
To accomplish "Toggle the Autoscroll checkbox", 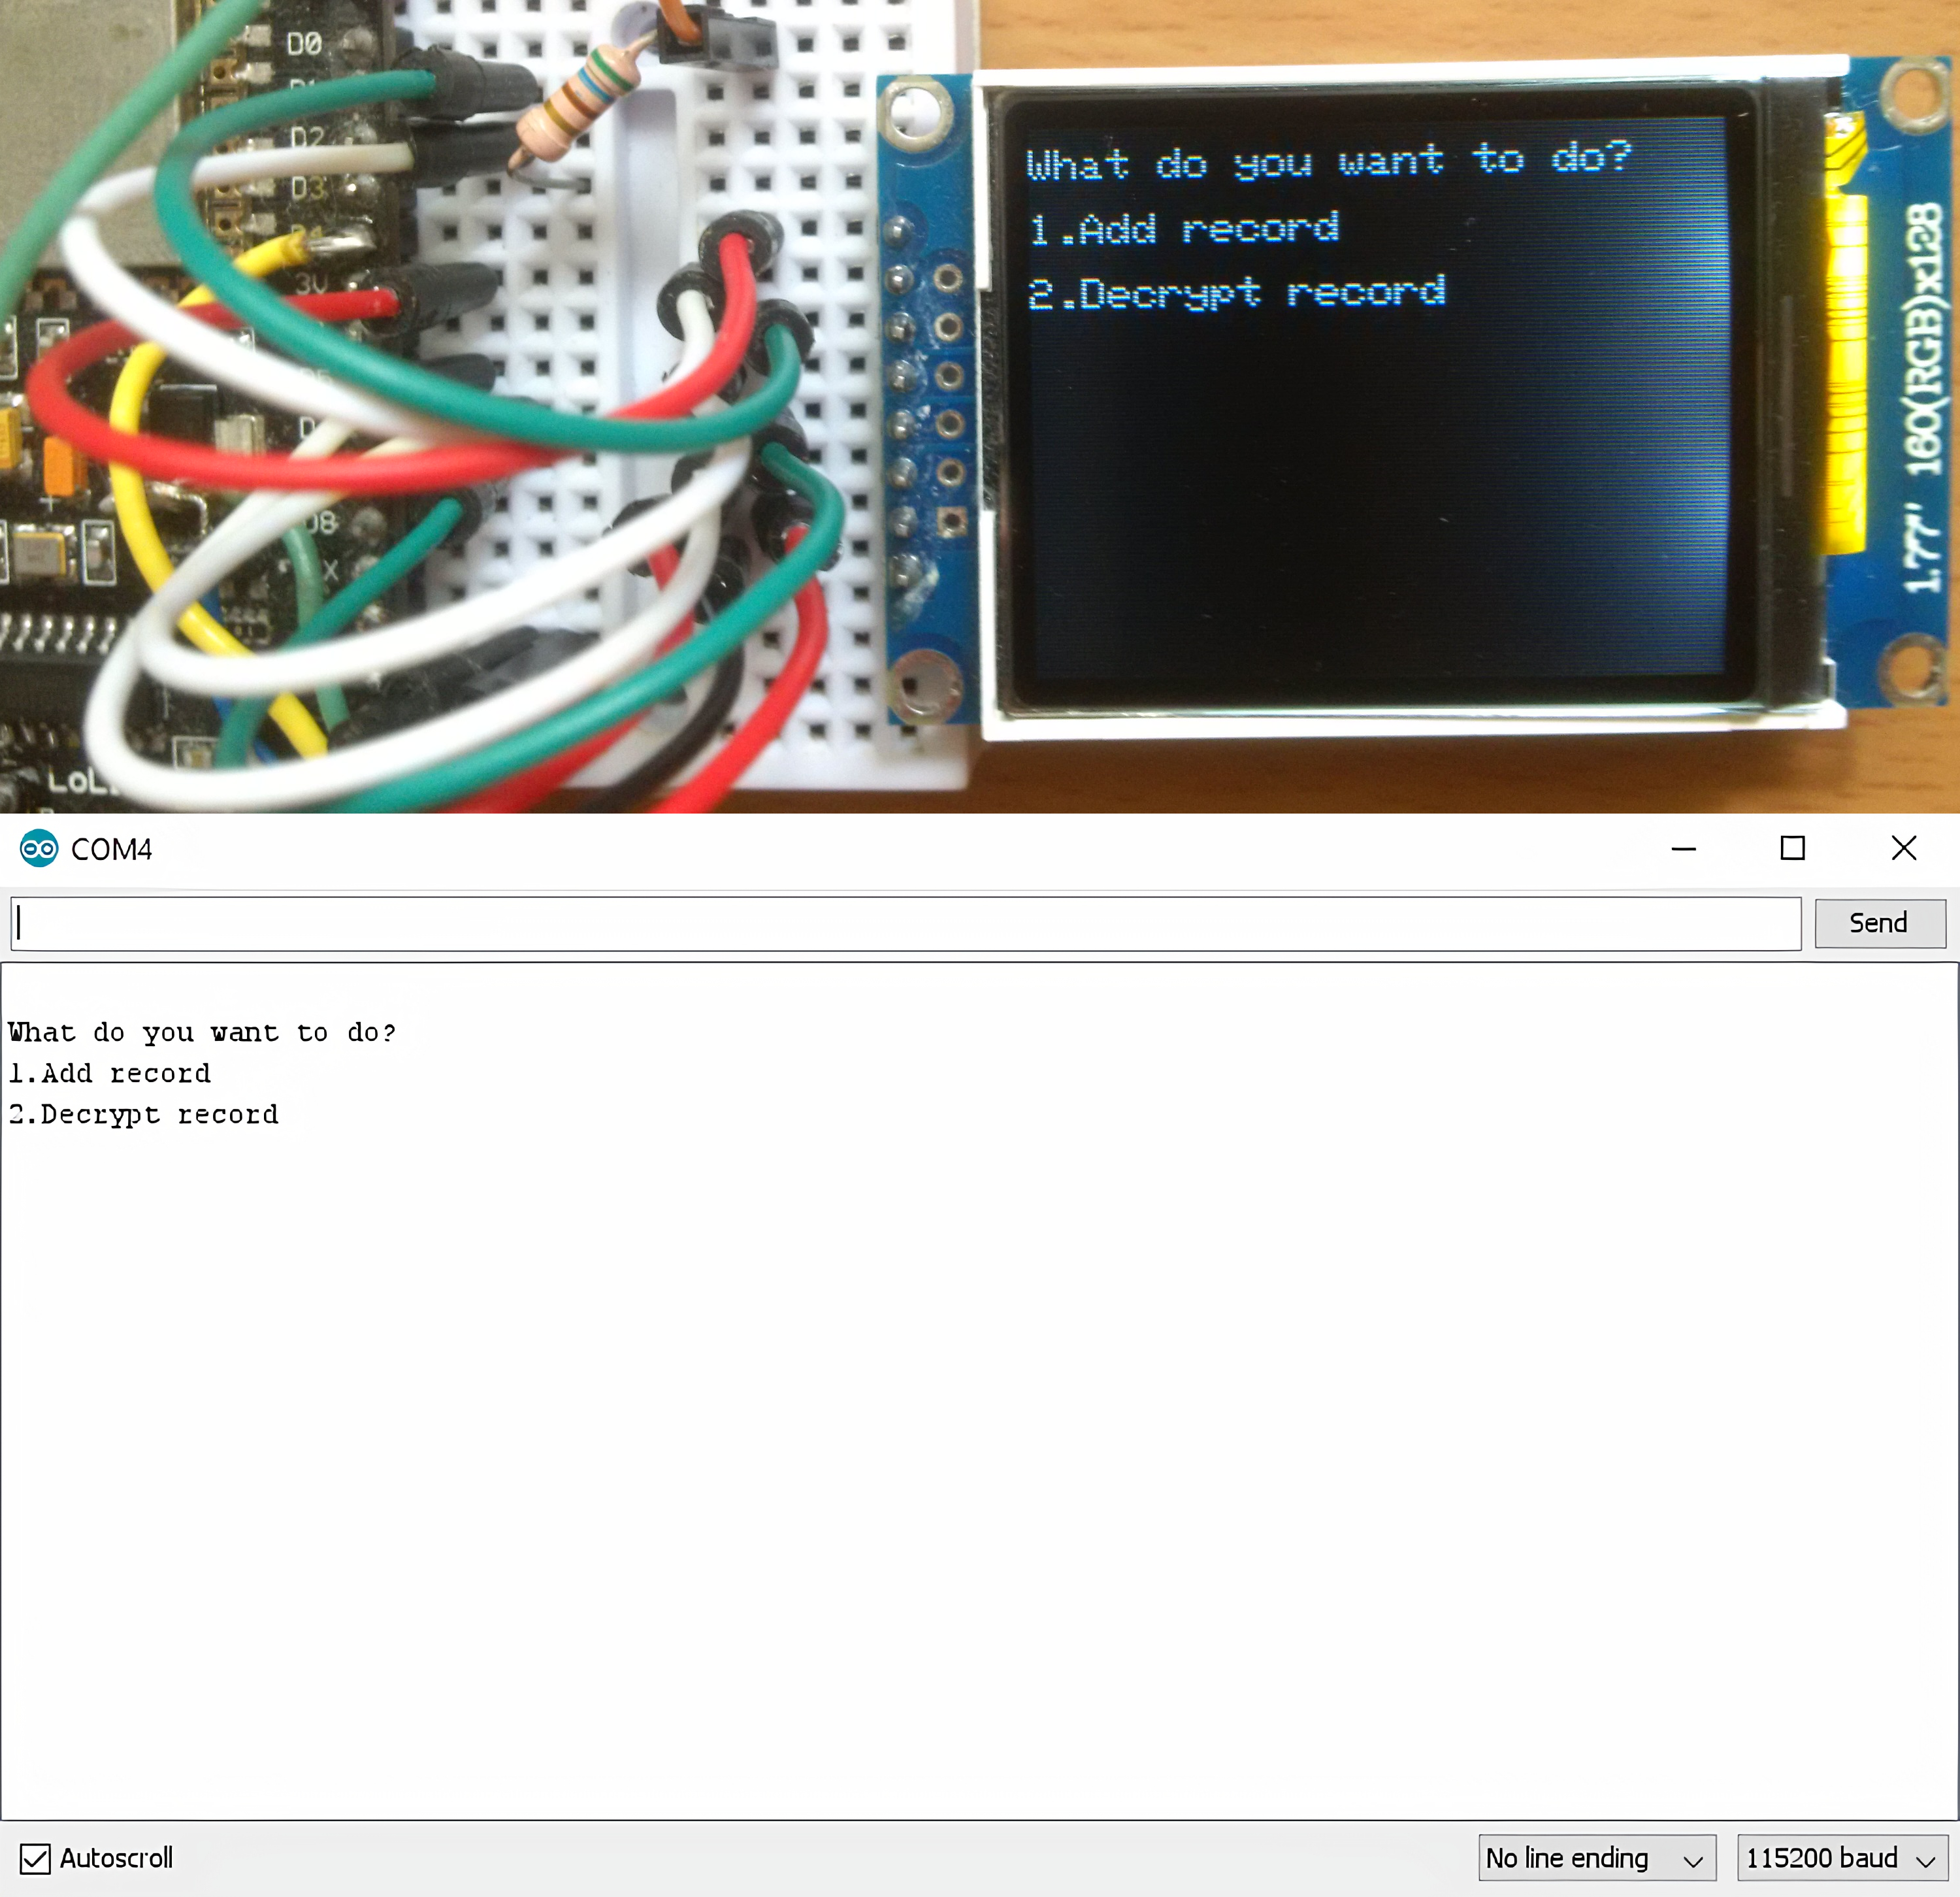I will point(35,1859).
